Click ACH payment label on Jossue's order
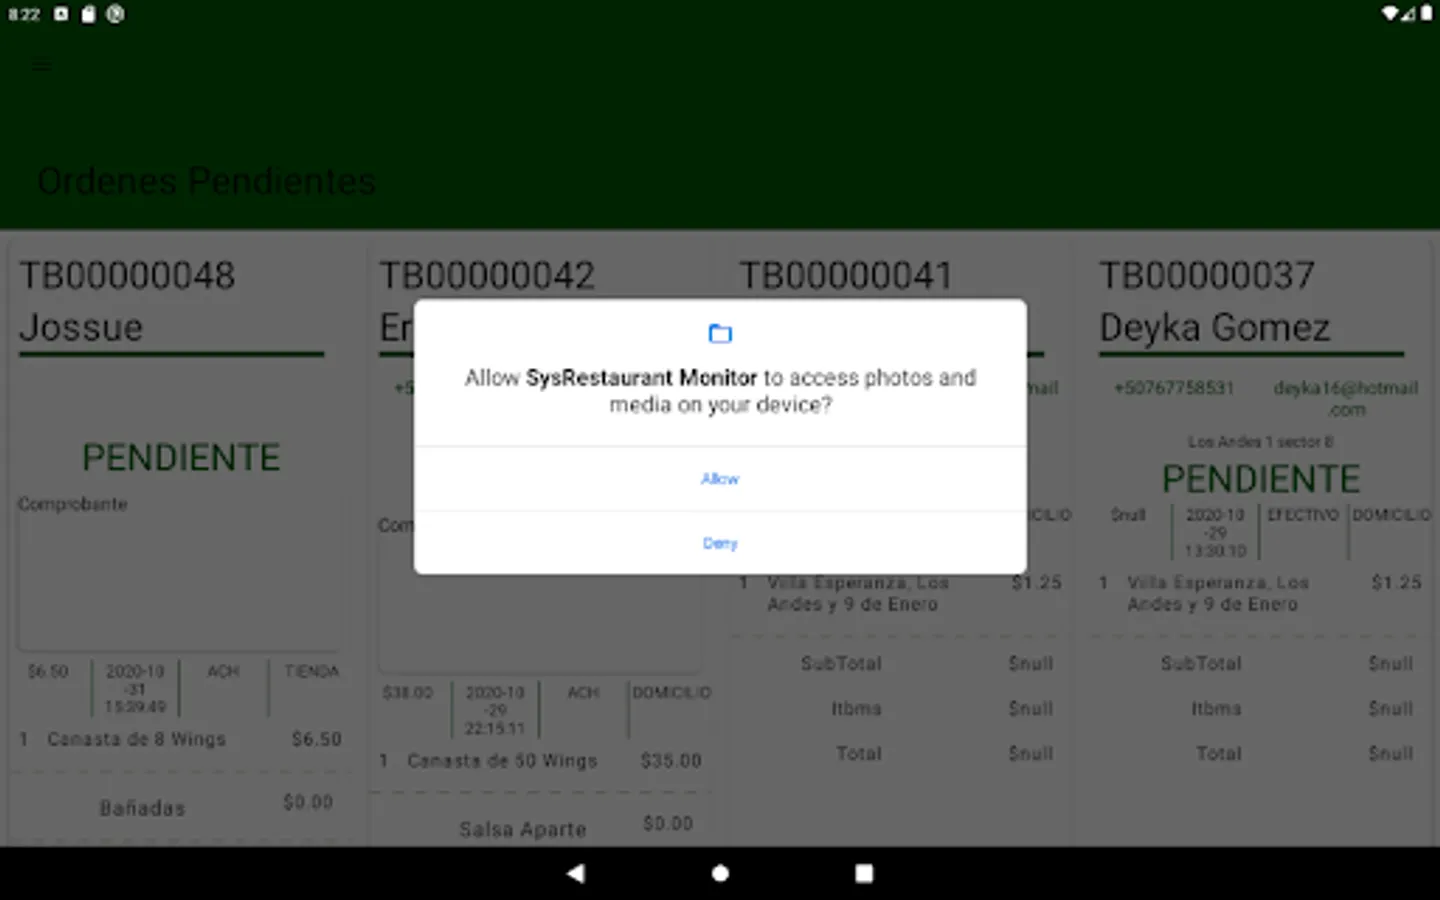Viewport: 1440px width, 900px height. click(223, 671)
